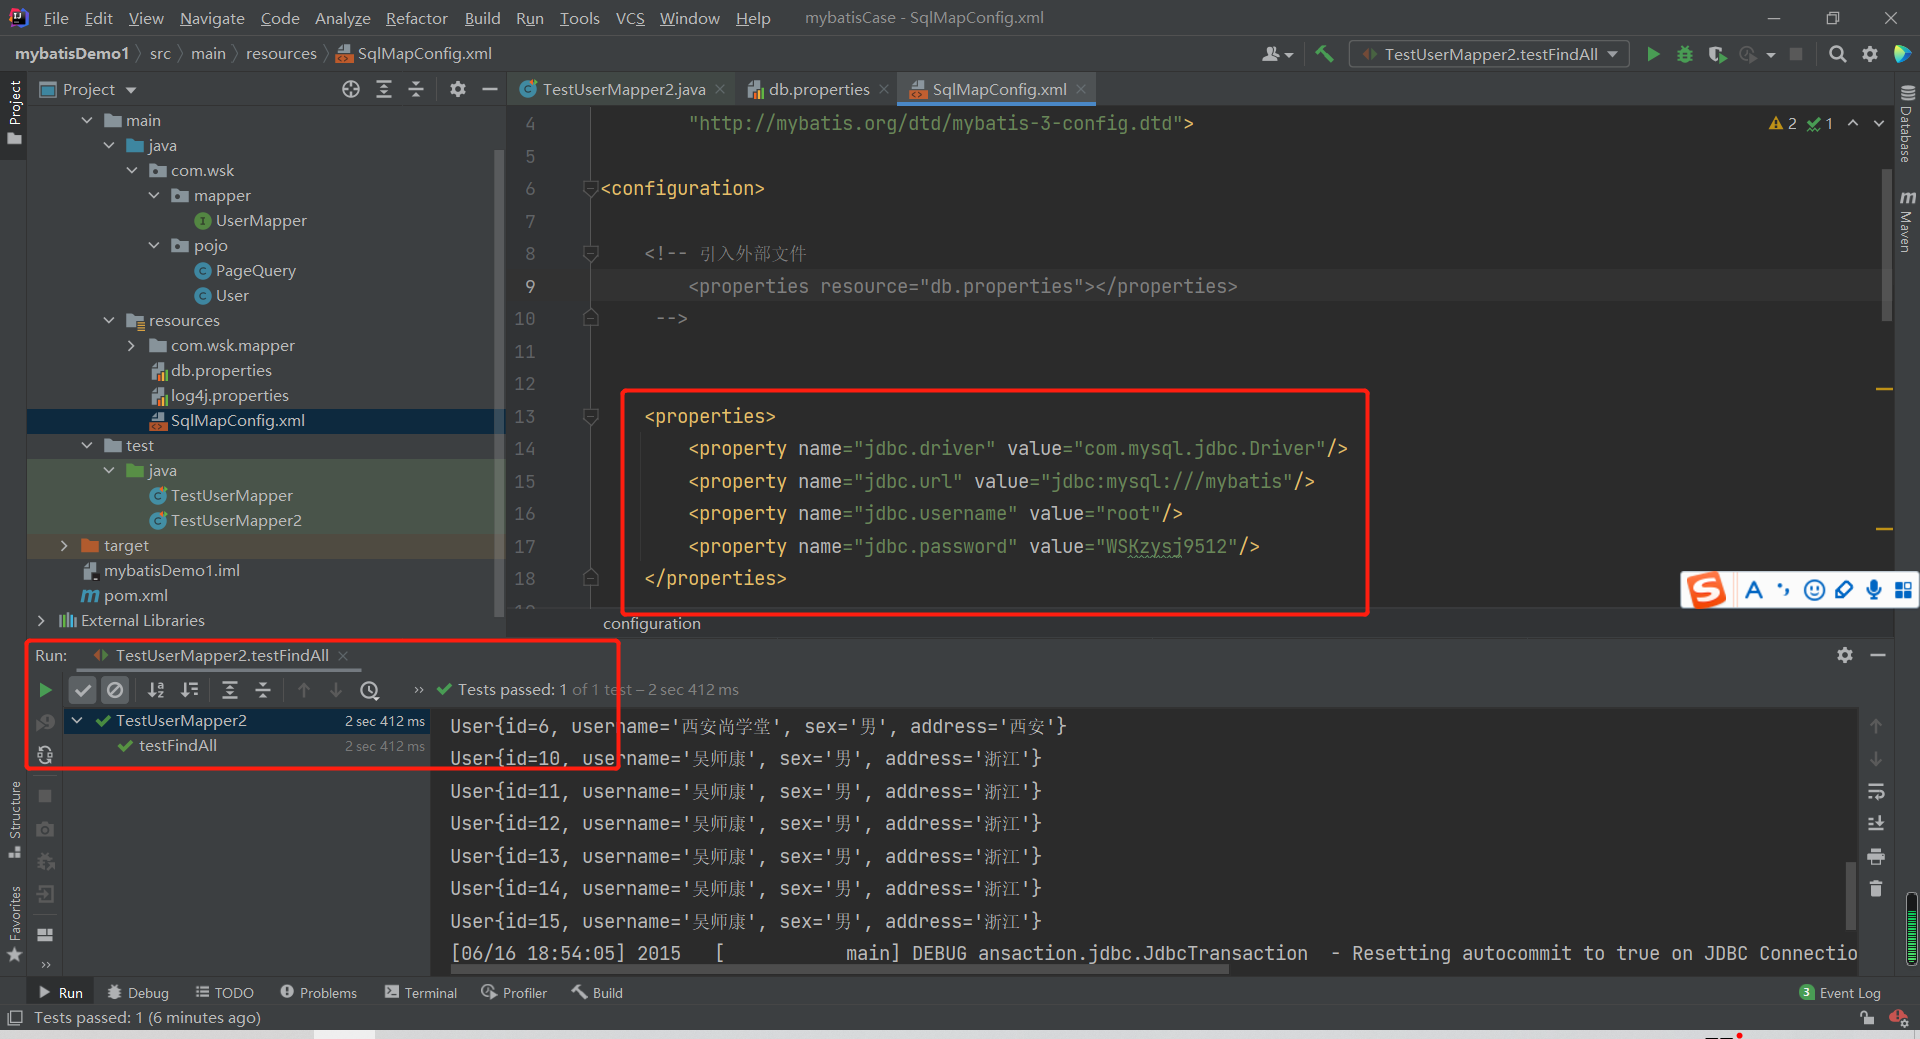
Task: Expand the target folder
Action: click(x=64, y=545)
